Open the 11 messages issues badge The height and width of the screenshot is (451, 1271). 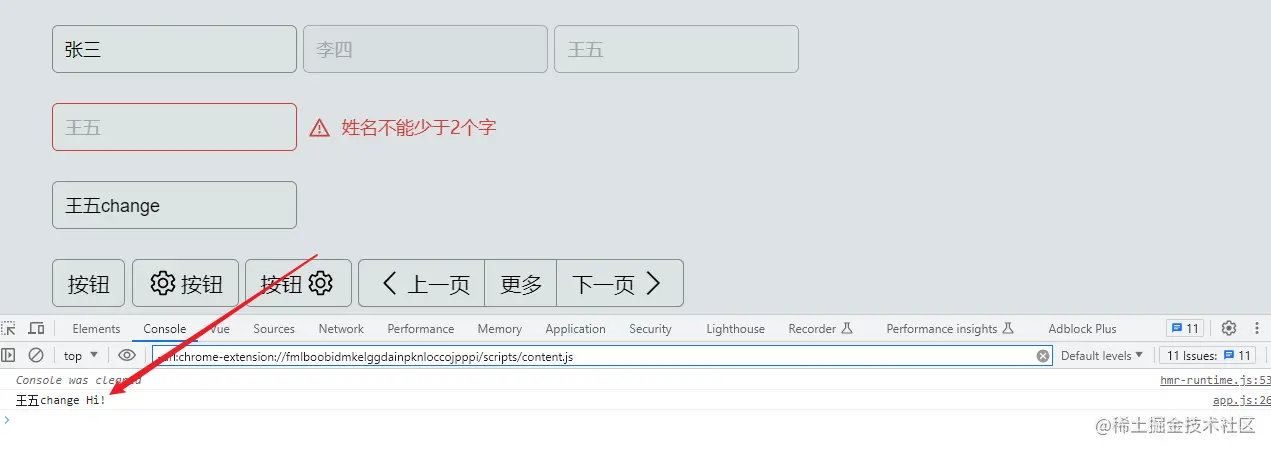(1185, 328)
